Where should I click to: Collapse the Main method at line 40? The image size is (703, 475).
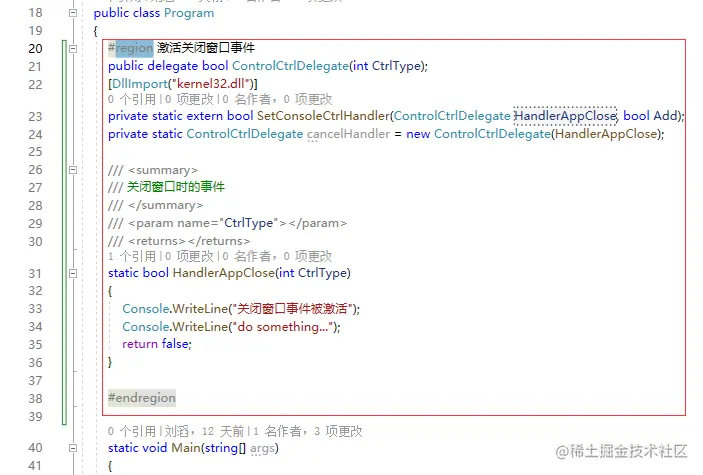pyautogui.click(x=73, y=448)
